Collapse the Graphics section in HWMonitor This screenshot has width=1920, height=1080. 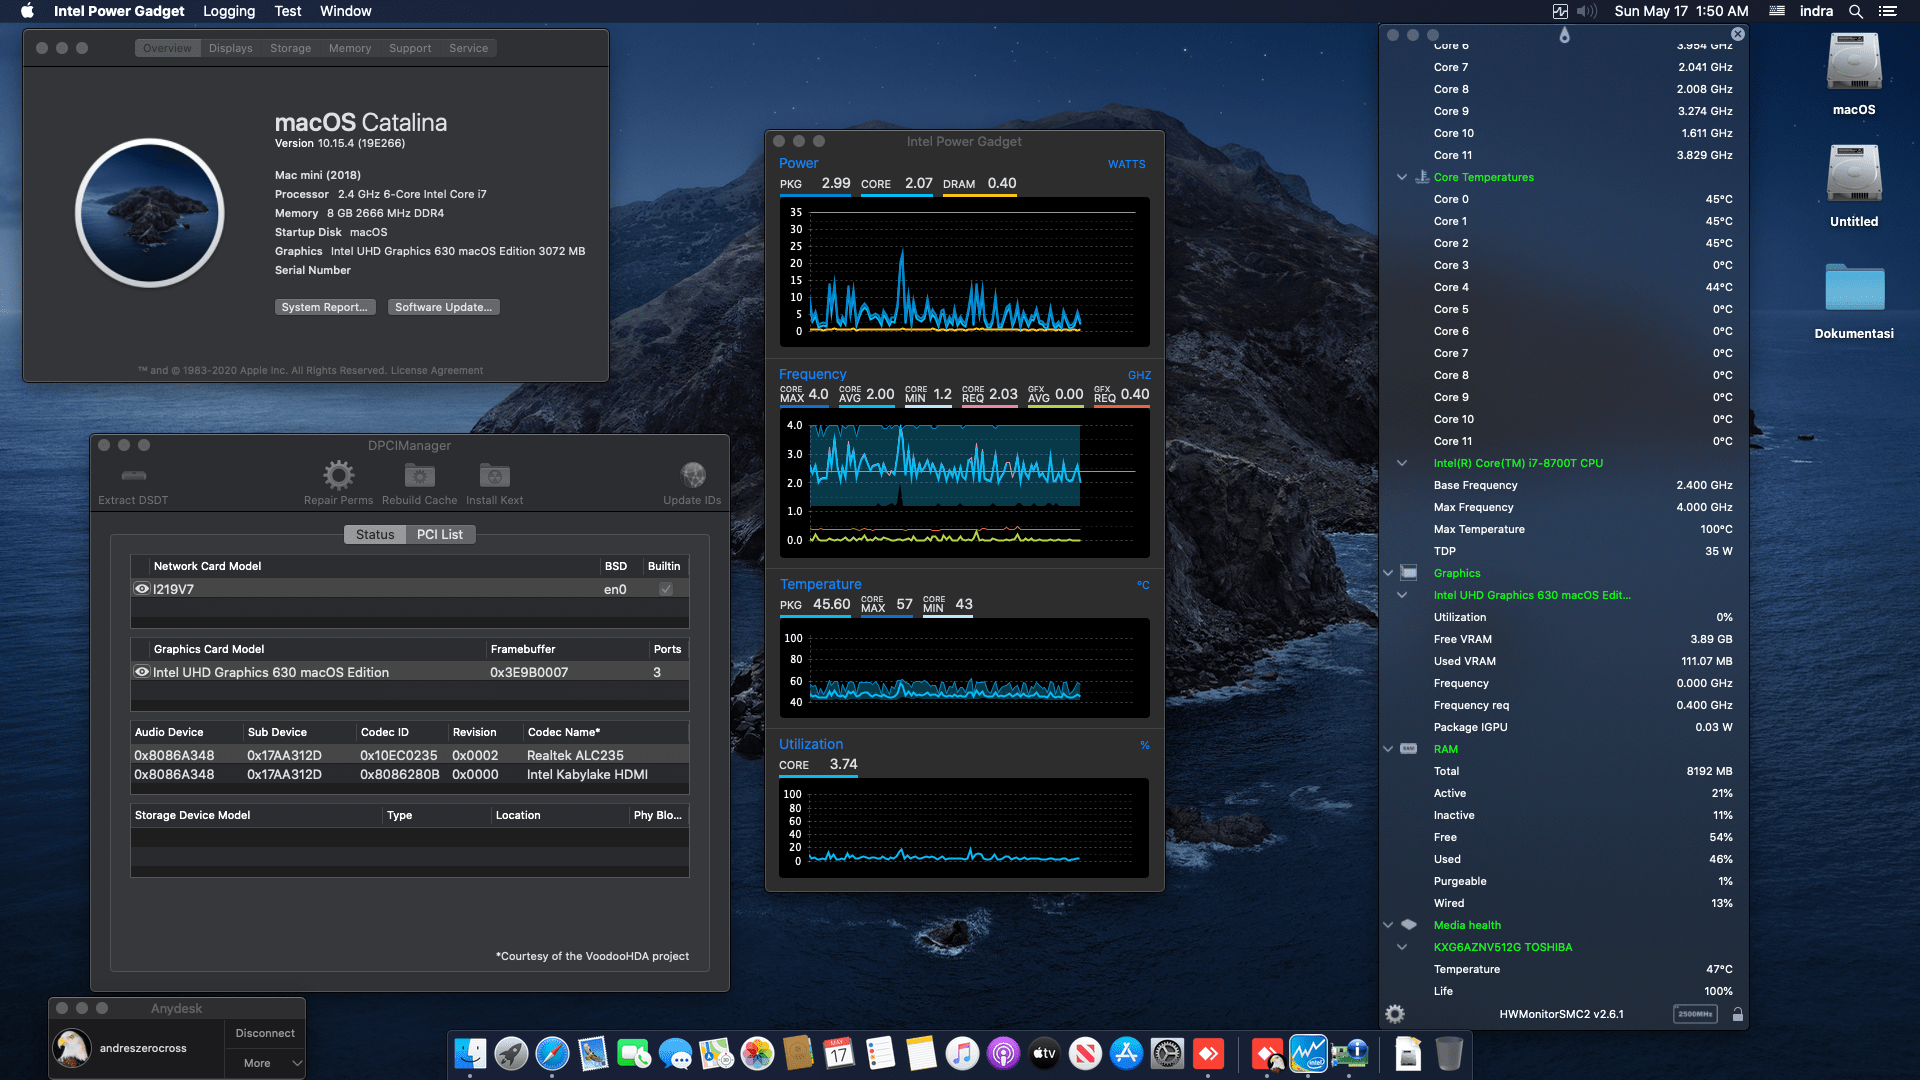coord(1388,573)
